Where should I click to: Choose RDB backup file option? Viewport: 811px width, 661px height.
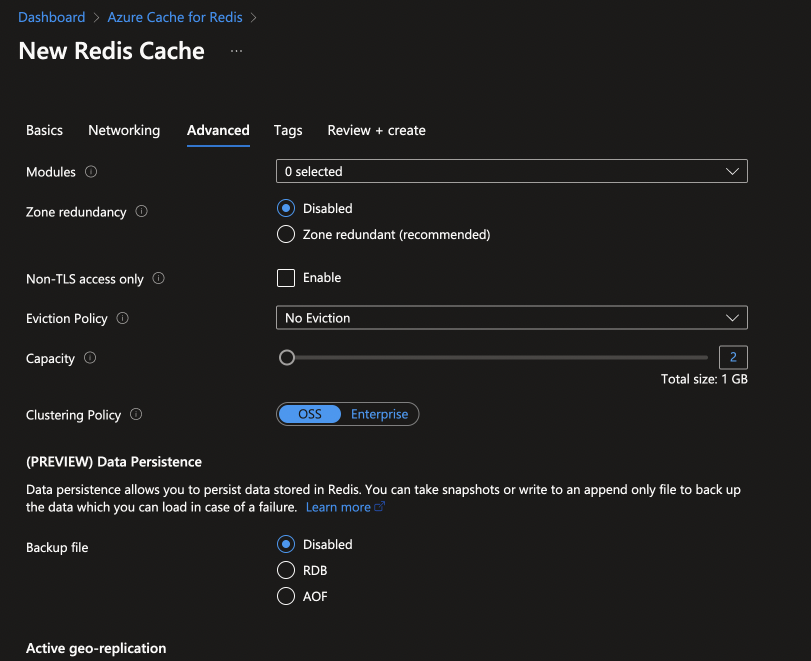coord(286,570)
